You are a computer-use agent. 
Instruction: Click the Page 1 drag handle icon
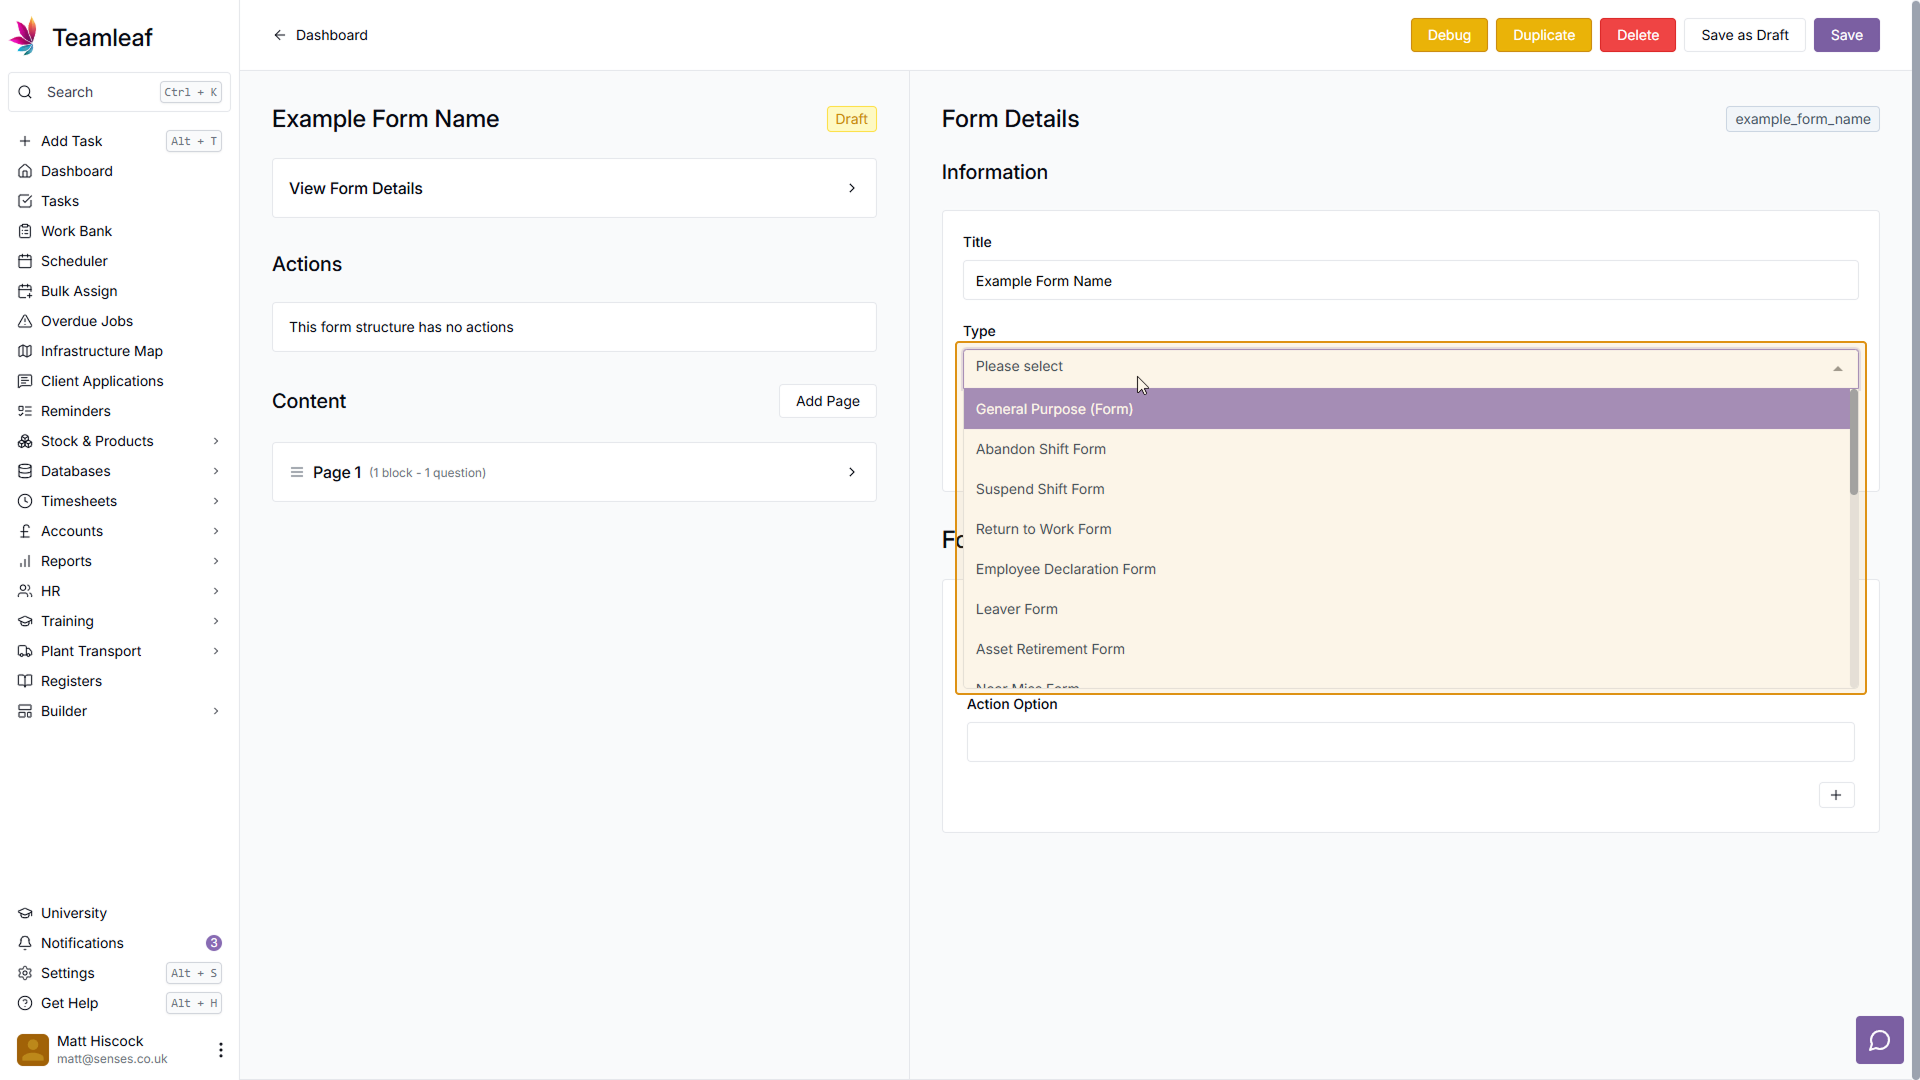tap(297, 472)
